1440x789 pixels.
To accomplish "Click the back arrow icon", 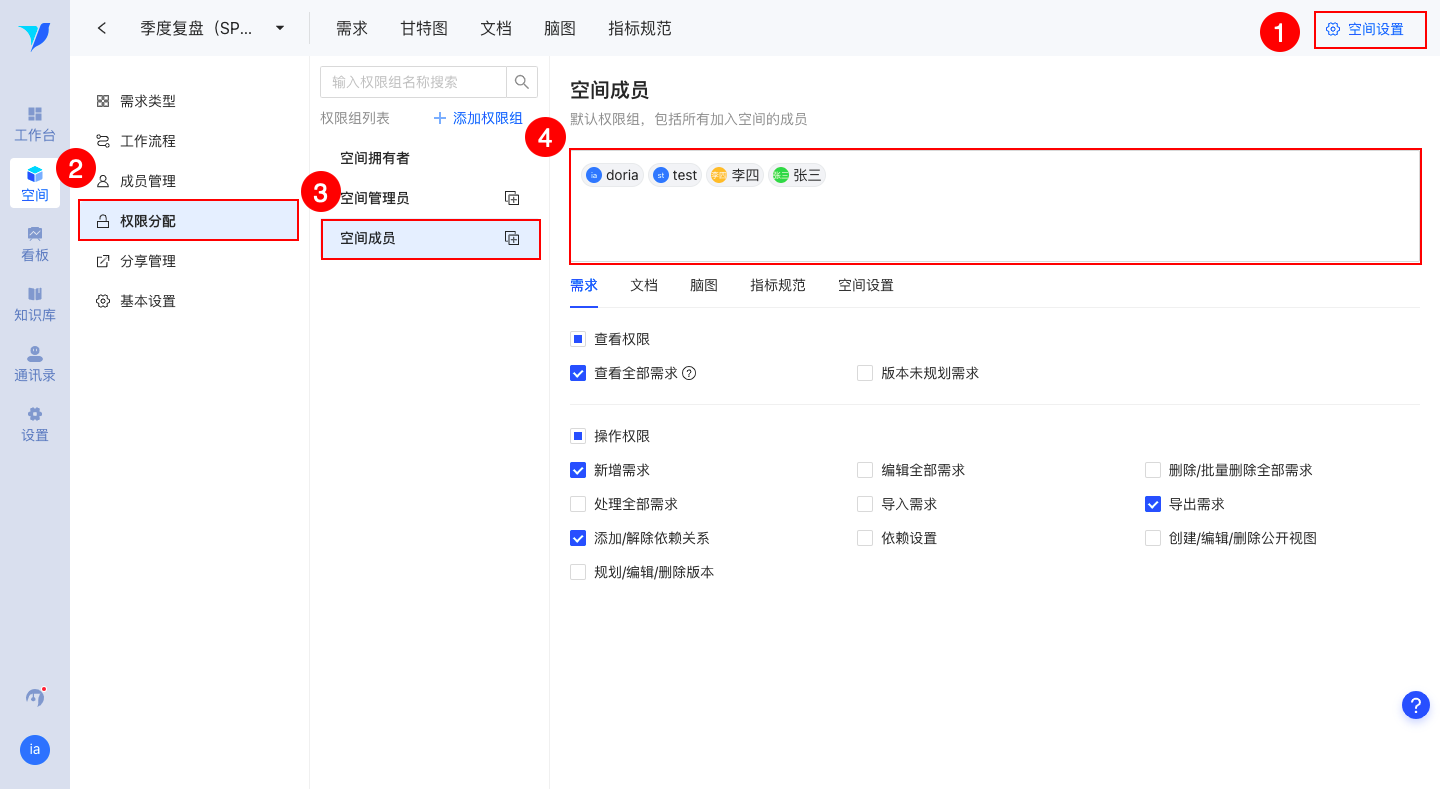I will [x=102, y=28].
